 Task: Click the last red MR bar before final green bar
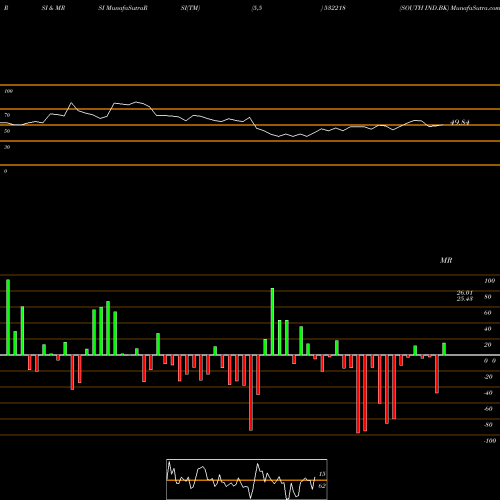[x=437, y=374]
